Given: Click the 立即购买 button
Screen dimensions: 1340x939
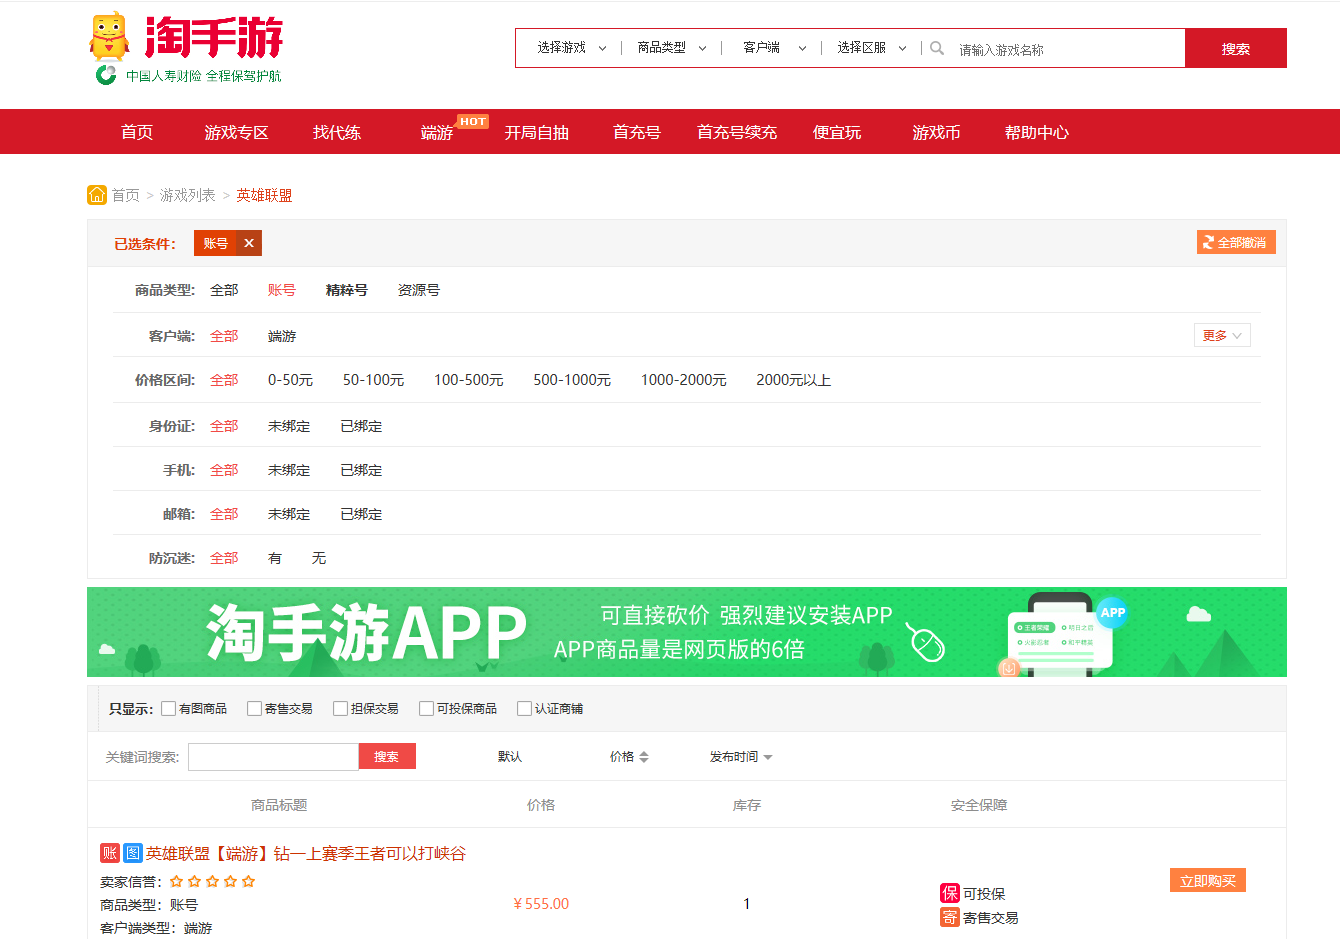Looking at the screenshot, I should pos(1208,880).
